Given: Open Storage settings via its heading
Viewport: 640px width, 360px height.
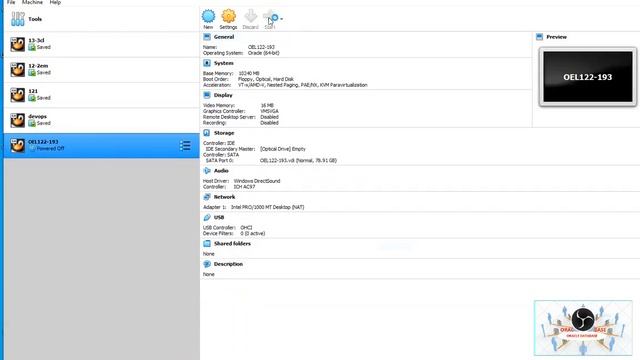Looking at the screenshot, I should (x=224, y=133).
